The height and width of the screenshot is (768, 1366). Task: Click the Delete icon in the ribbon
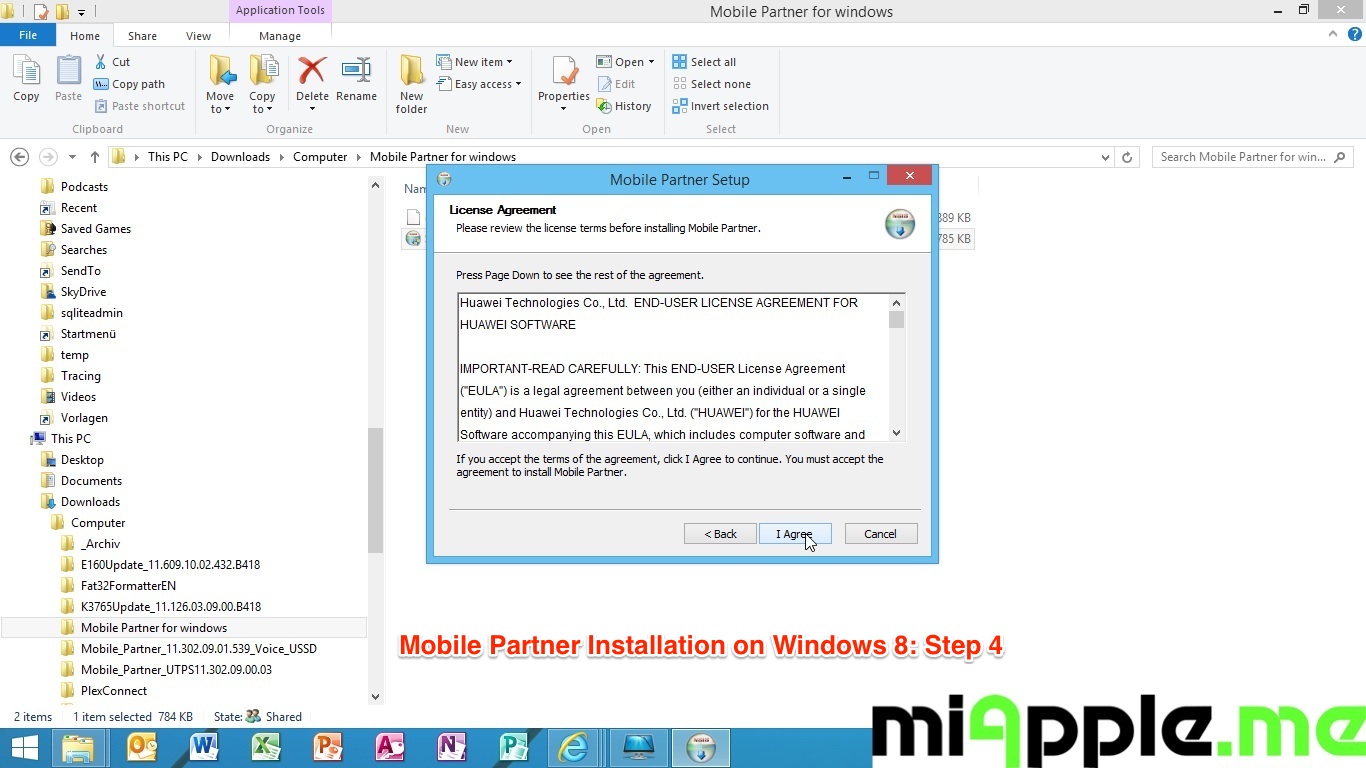[312, 72]
